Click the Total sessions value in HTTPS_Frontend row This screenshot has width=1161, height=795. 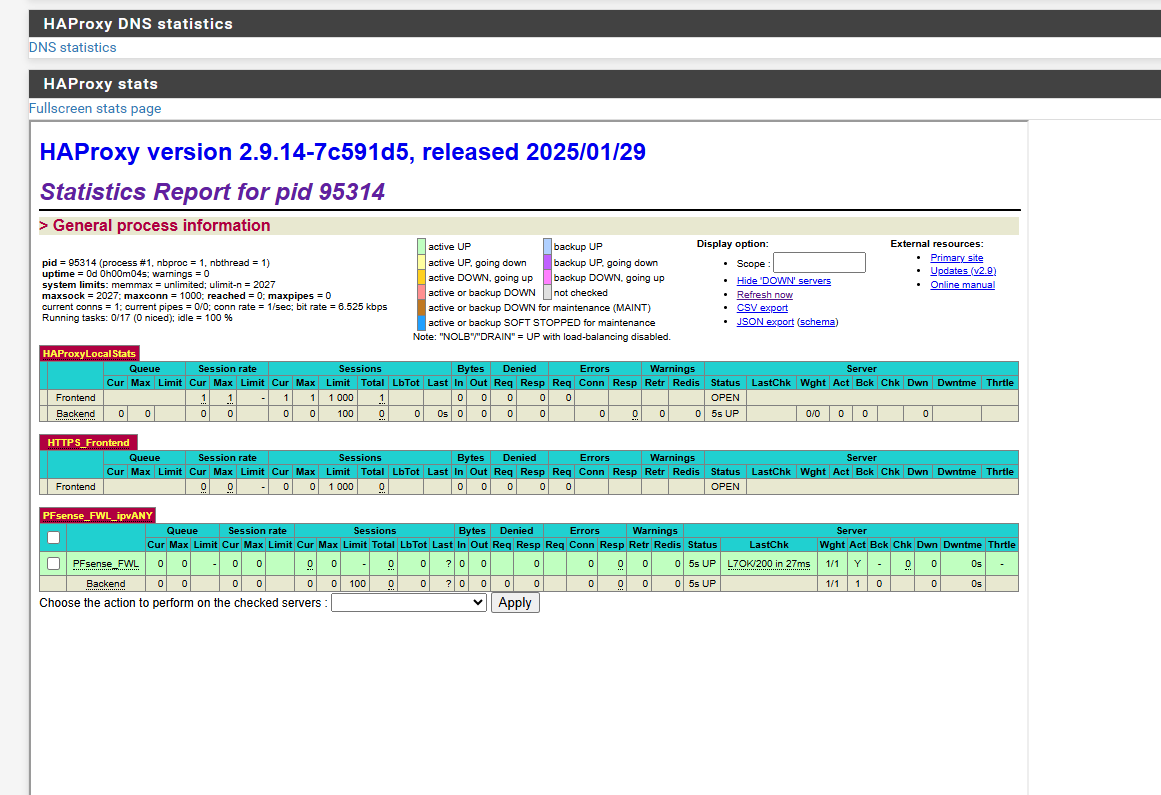pyautogui.click(x=382, y=486)
